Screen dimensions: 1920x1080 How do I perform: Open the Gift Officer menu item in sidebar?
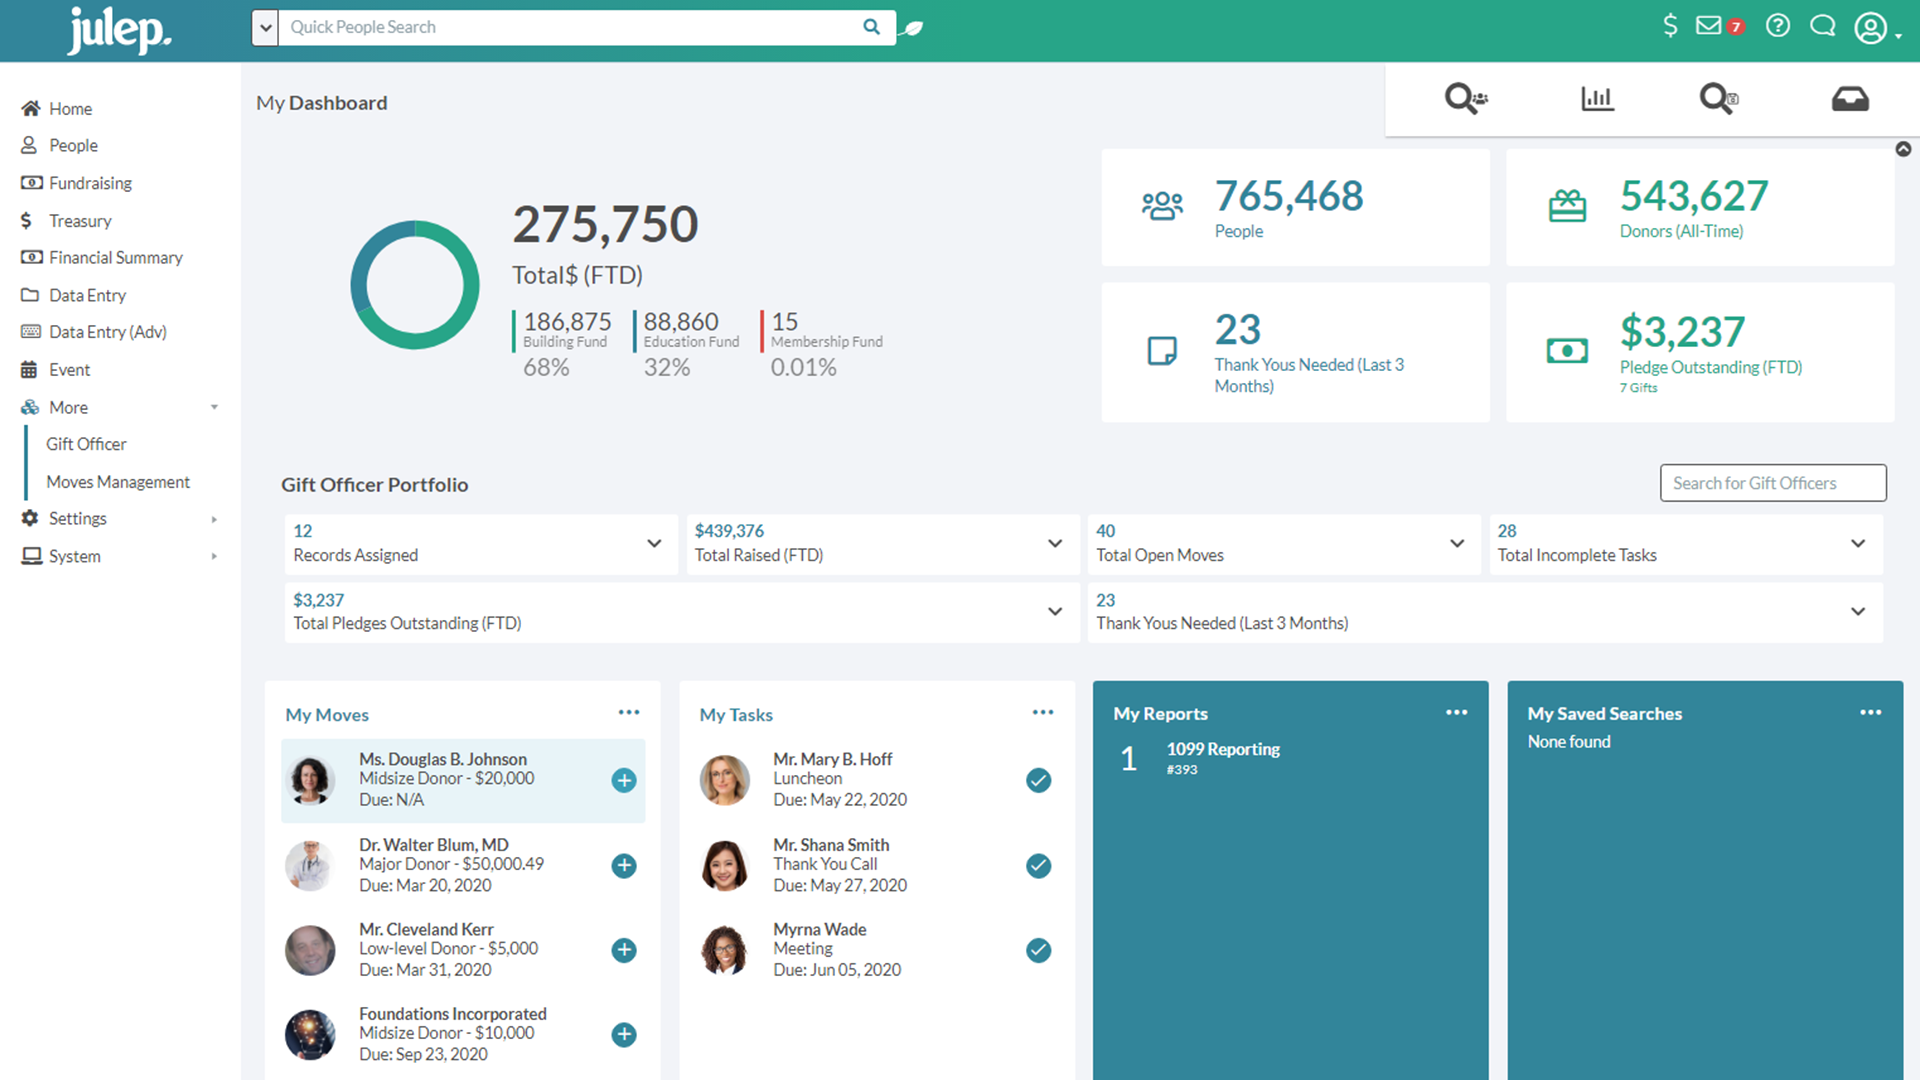click(x=87, y=443)
